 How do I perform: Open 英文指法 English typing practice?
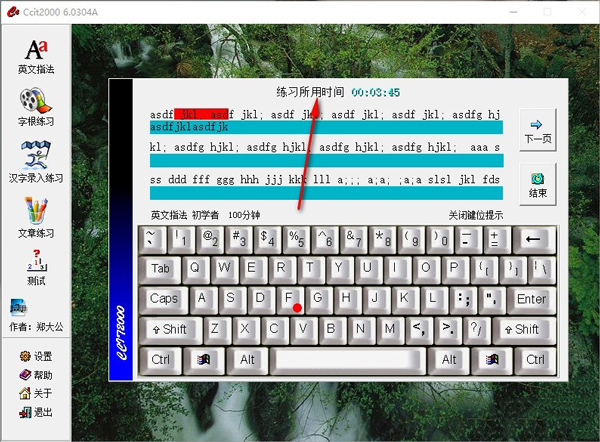36,57
